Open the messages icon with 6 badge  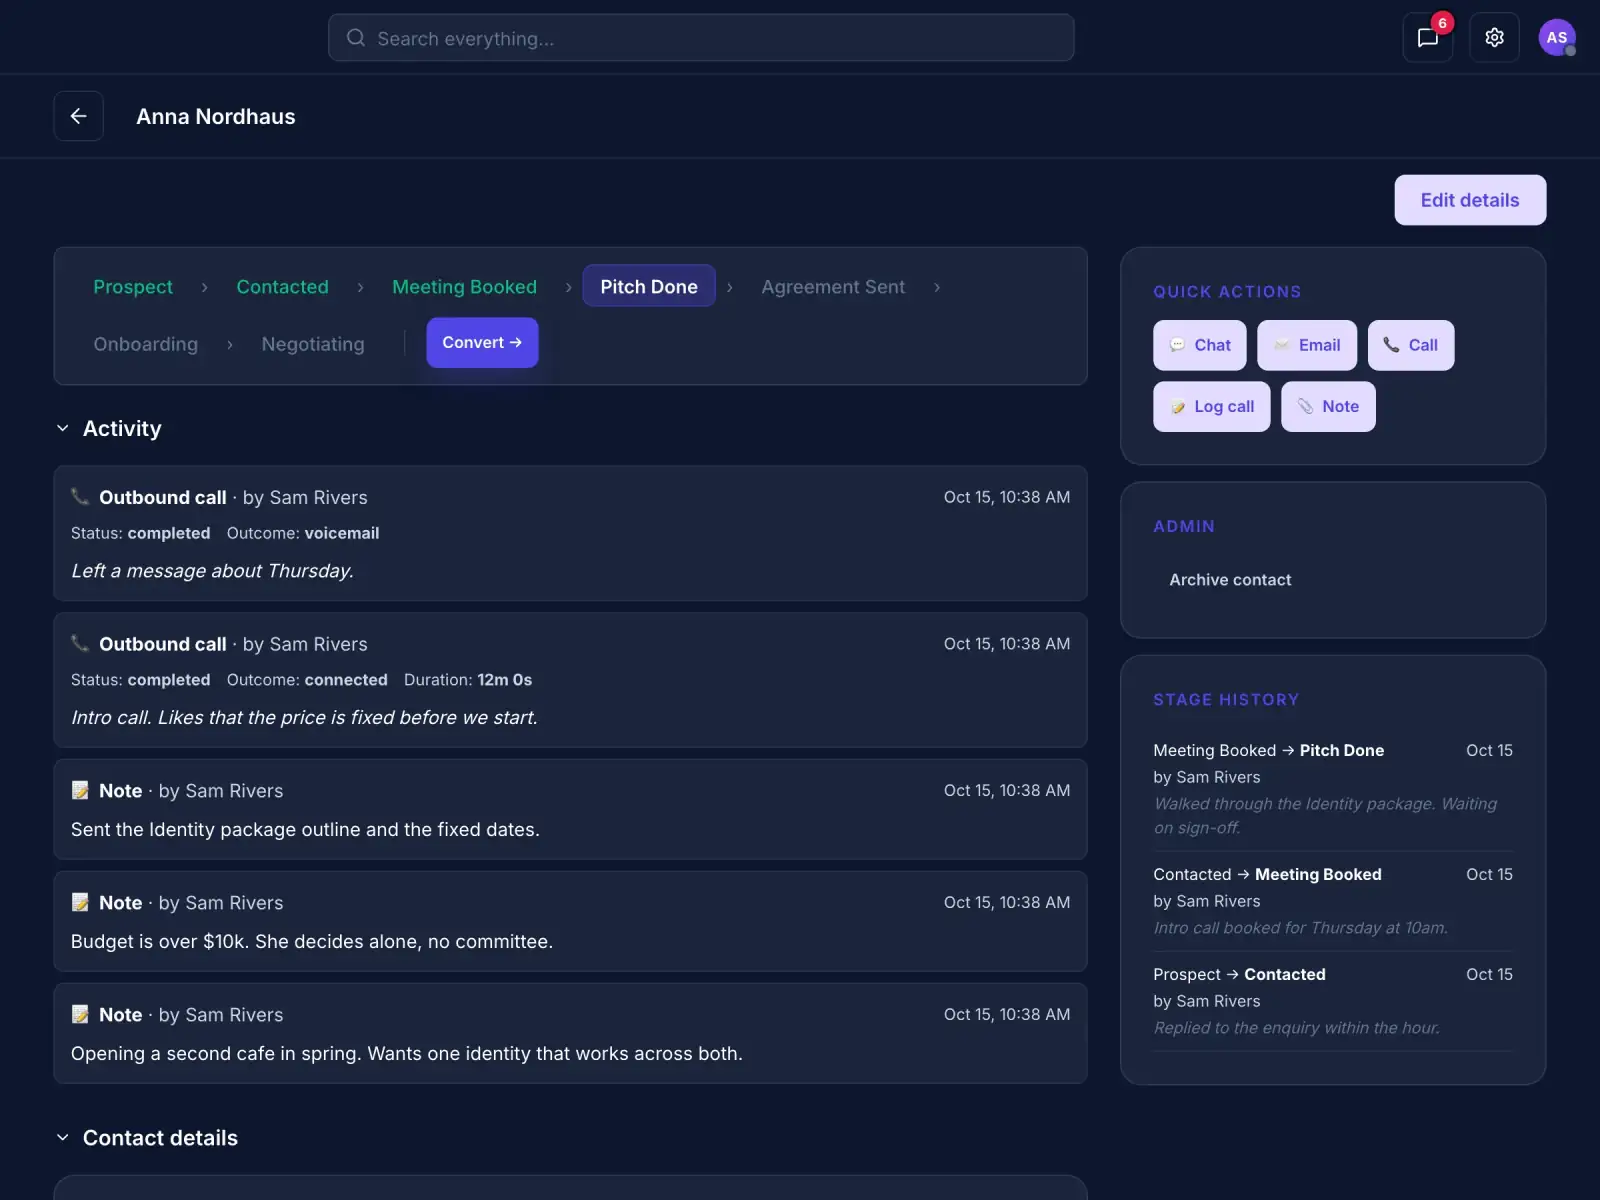[1428, 38]
